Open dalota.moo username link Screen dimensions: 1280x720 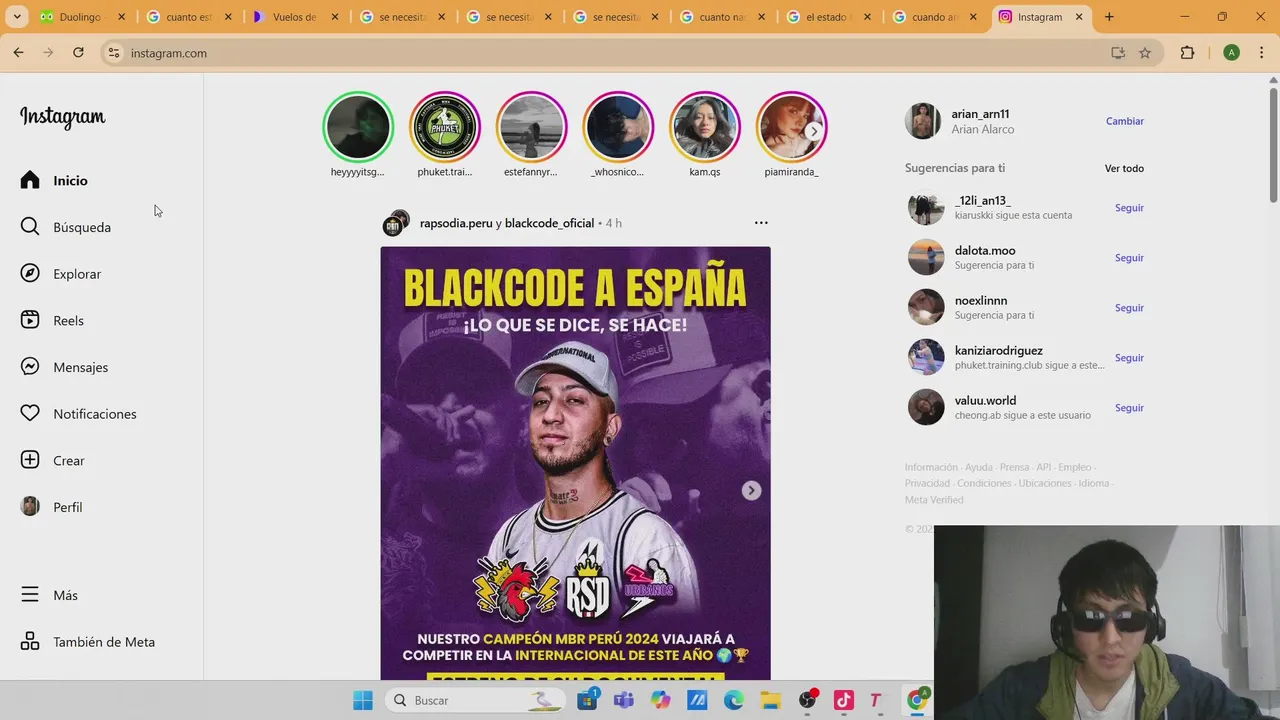(x=985, y=250)
